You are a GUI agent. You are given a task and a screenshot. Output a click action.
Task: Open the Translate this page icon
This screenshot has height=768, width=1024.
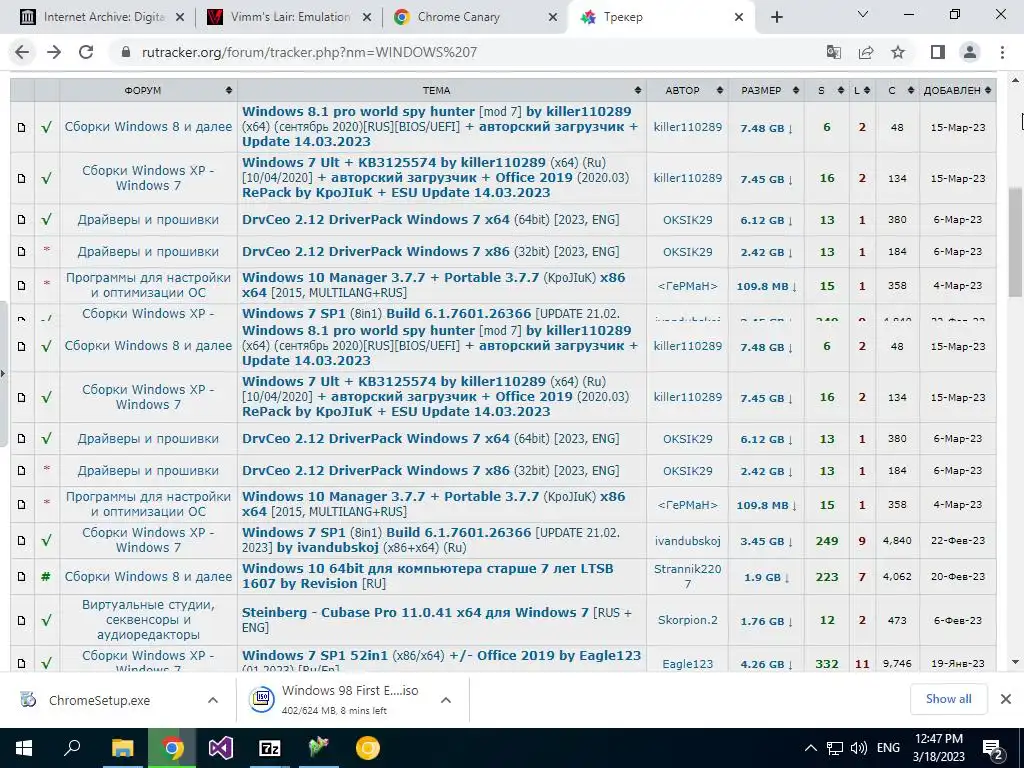(x=834, y=52)
